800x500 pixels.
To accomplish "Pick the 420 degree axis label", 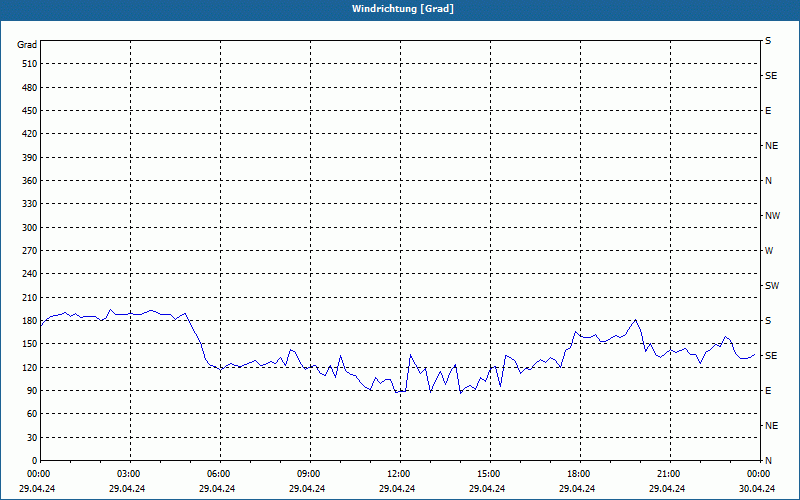I will click(x=30, y=134).
